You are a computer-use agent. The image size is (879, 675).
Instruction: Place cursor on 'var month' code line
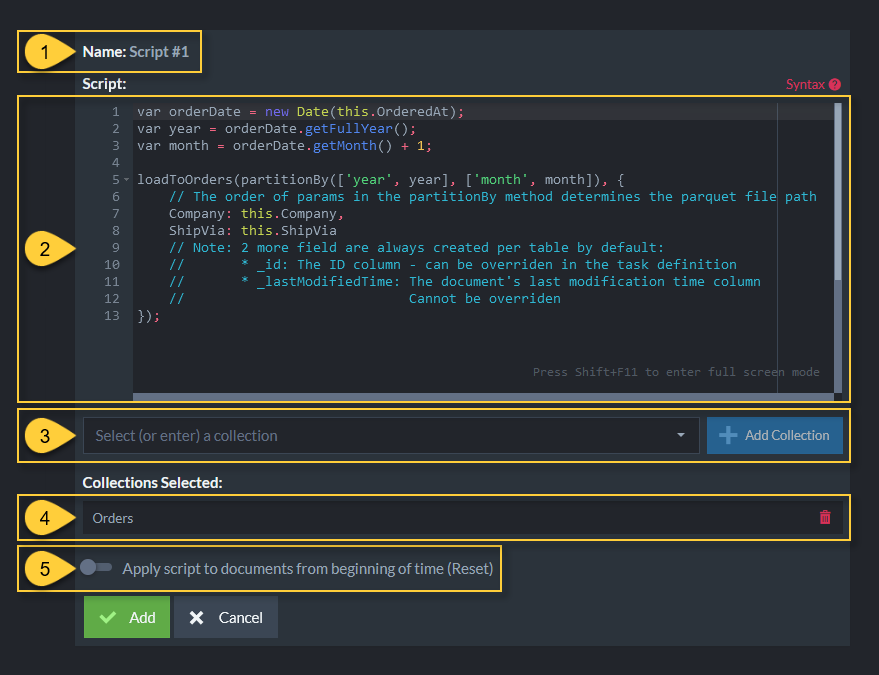(284, 146)
